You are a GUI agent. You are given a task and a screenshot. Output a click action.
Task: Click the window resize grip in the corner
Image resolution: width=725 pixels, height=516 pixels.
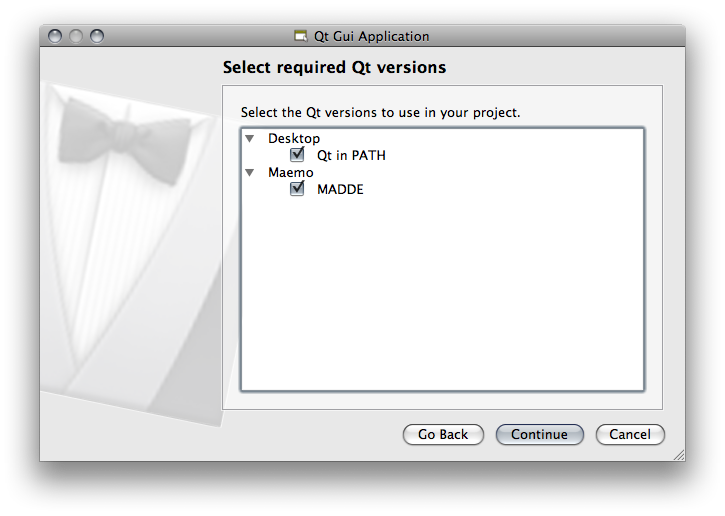678,454
